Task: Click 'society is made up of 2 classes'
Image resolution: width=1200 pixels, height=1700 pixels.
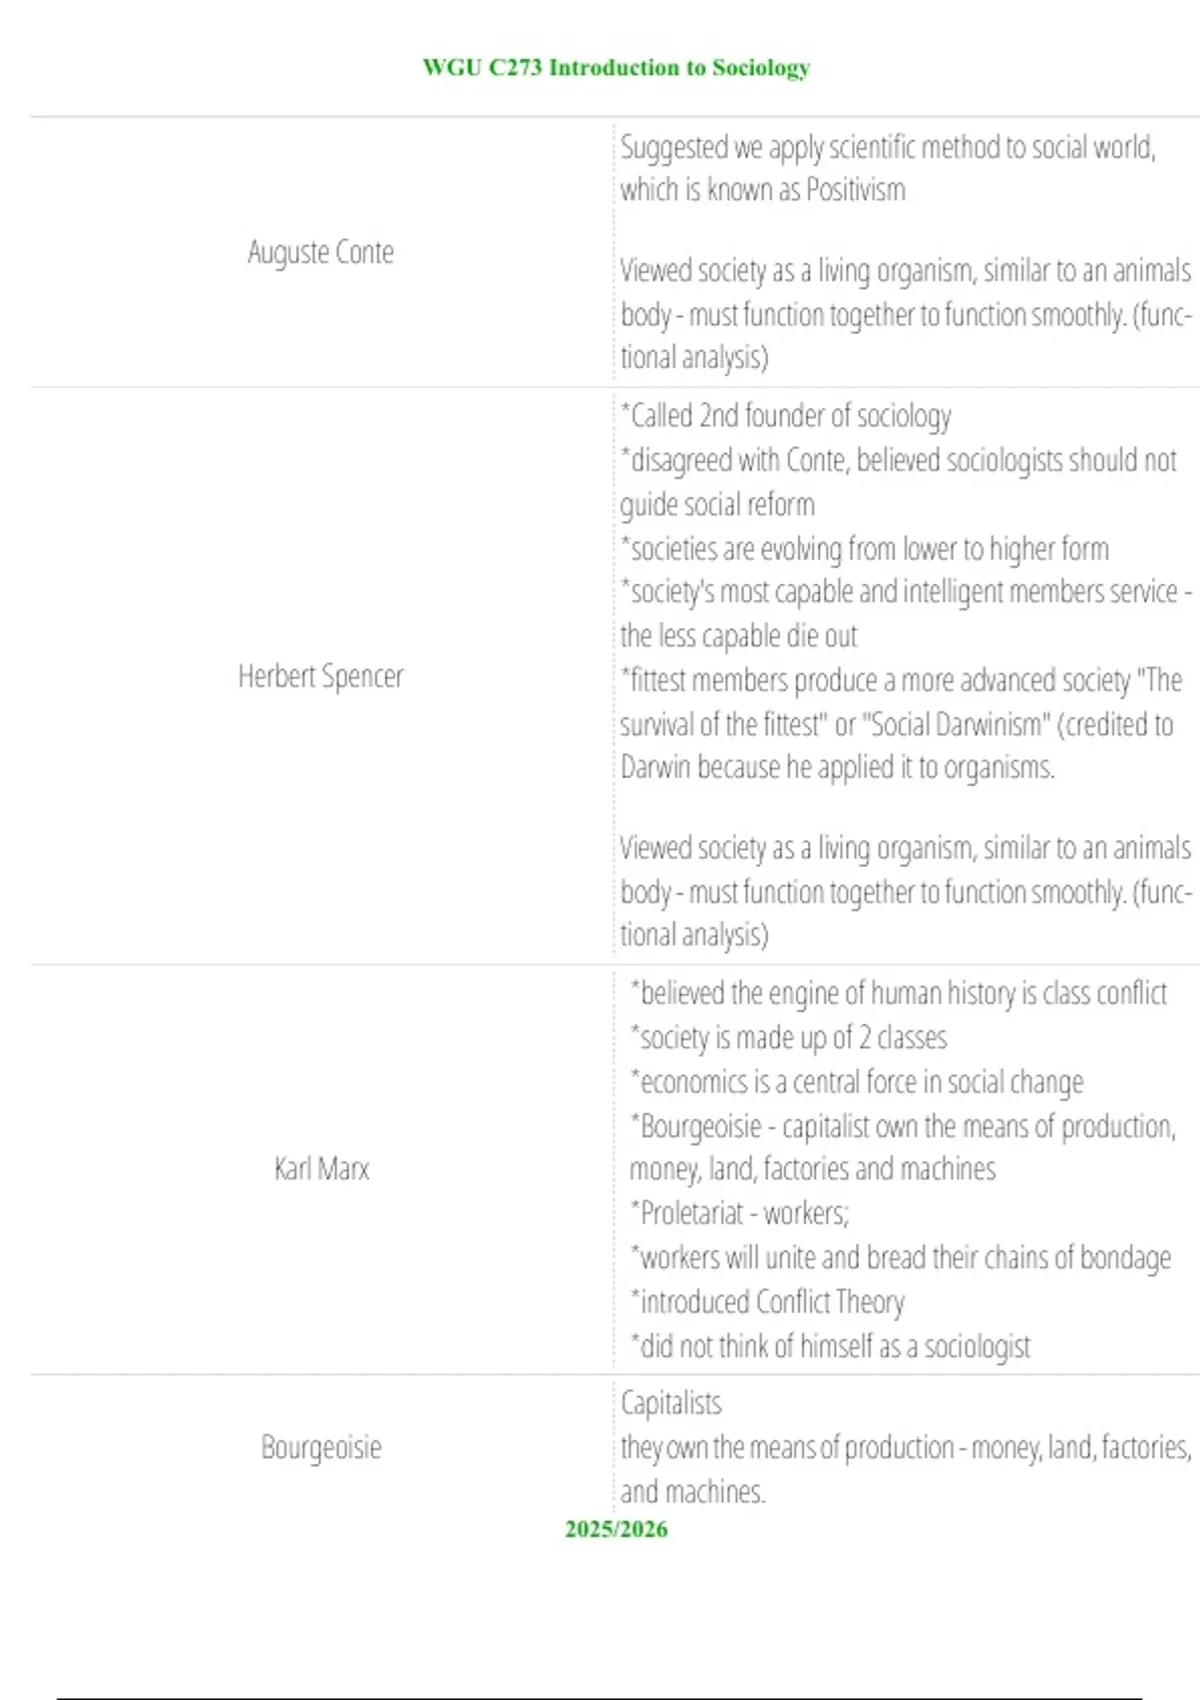Action: [x=788, y=1038]
